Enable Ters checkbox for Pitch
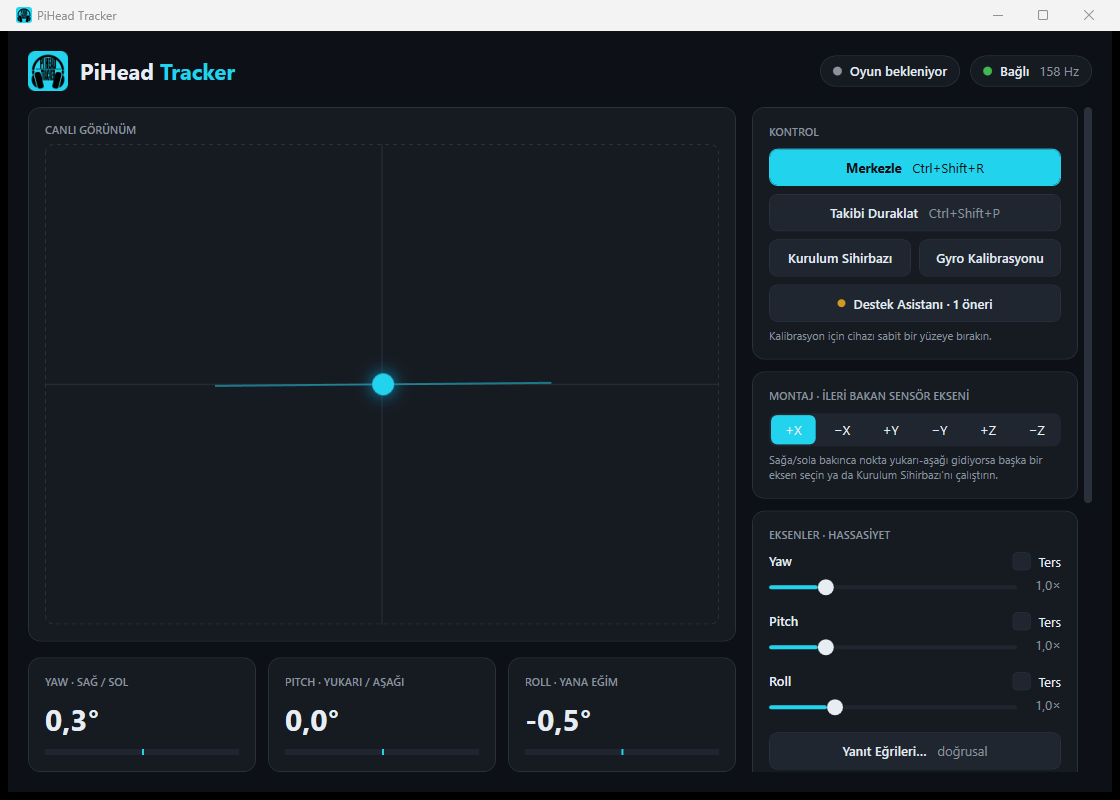1120x800 pixels. pos(1021,621)
